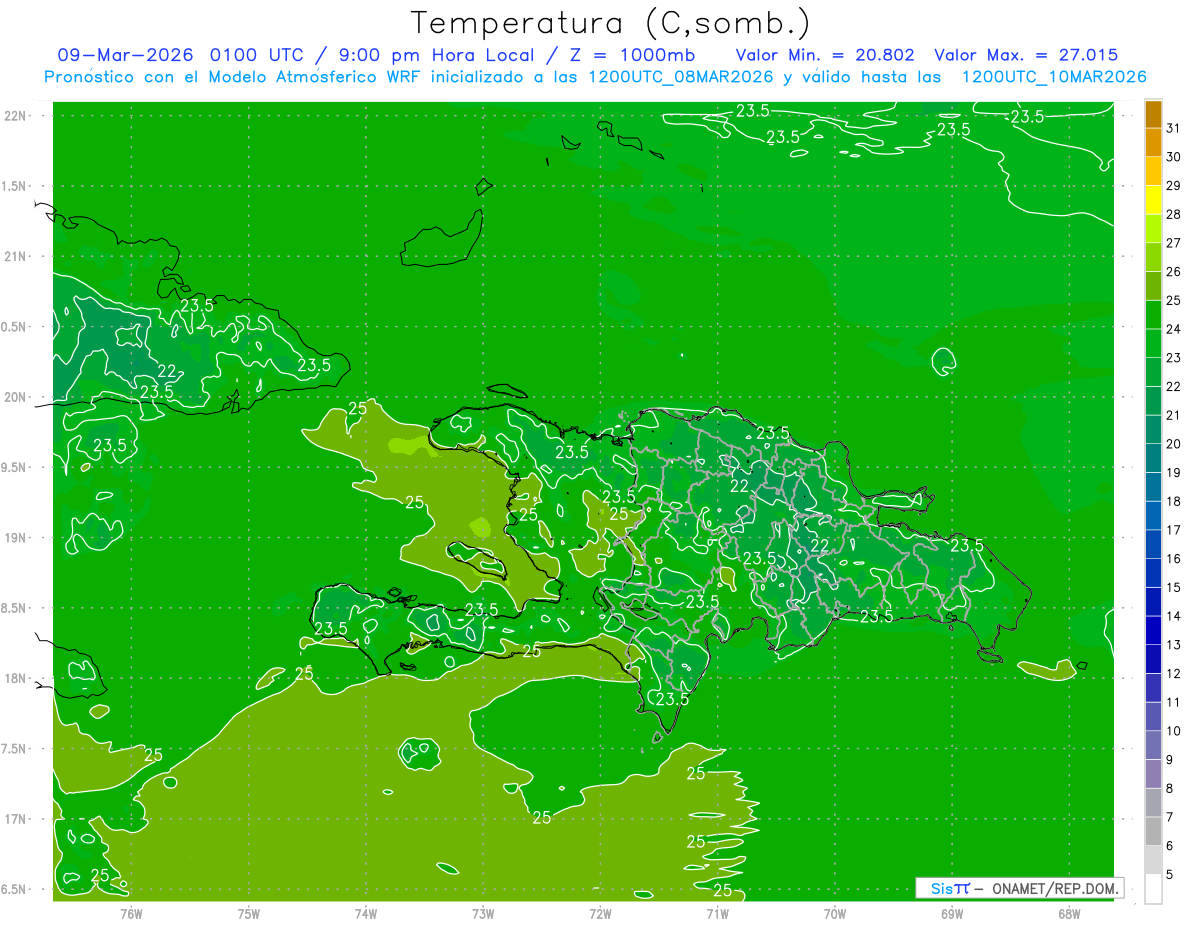The height and width of the screenshot is (927, 1200).
Task: Click the '5' legend value
Action: pos(1170,875)
